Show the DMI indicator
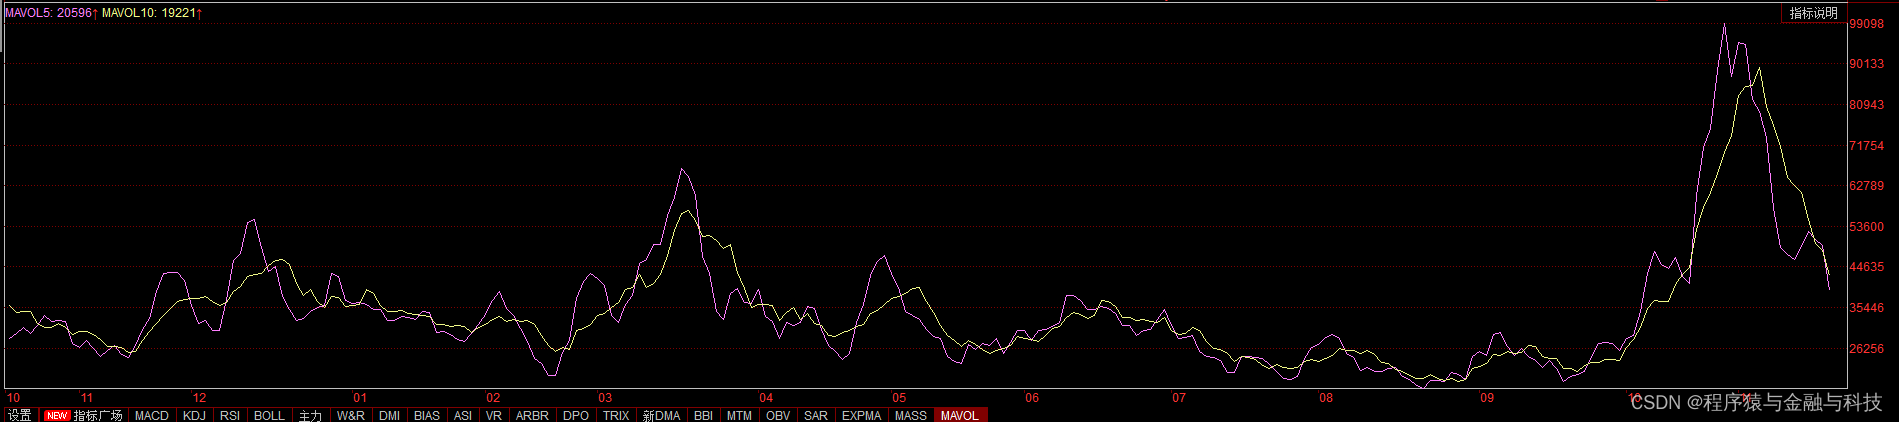The width and height of the screenshot is (1899, 422). pos(390,415)
